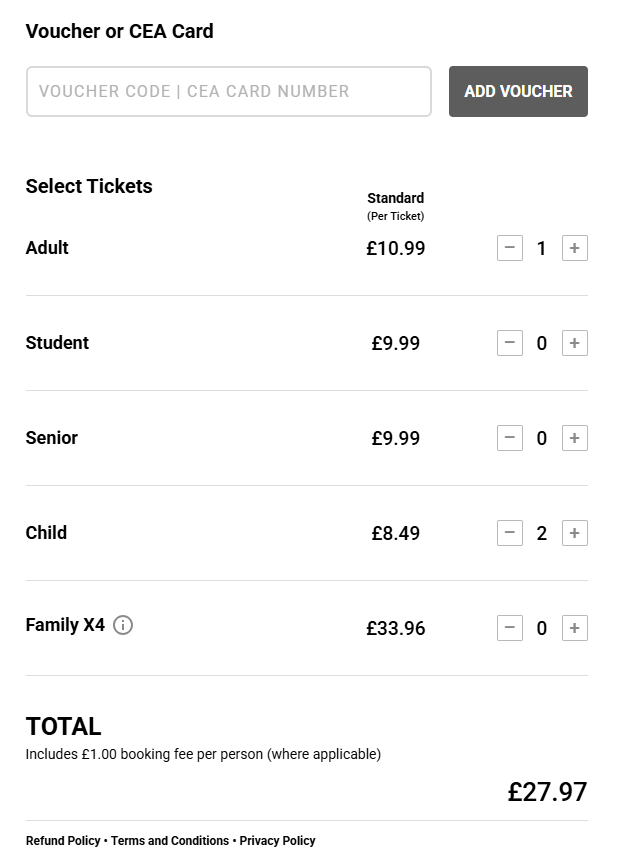The image size is (619, 852).
Task: Add a Student ticket using plus icon
Action: [x=574, y=343]
